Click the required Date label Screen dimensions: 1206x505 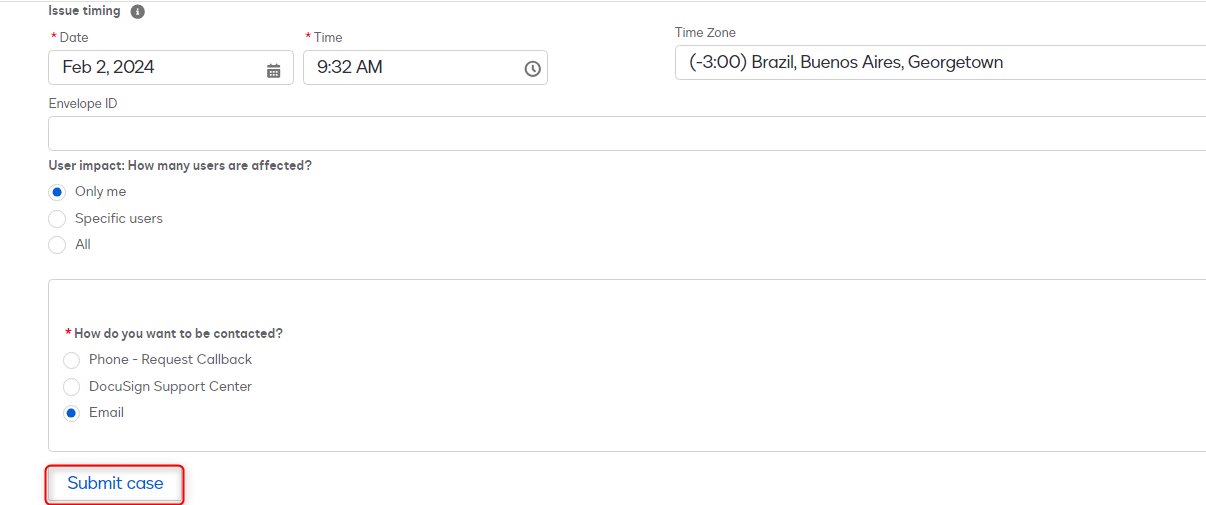coord(74,38)
